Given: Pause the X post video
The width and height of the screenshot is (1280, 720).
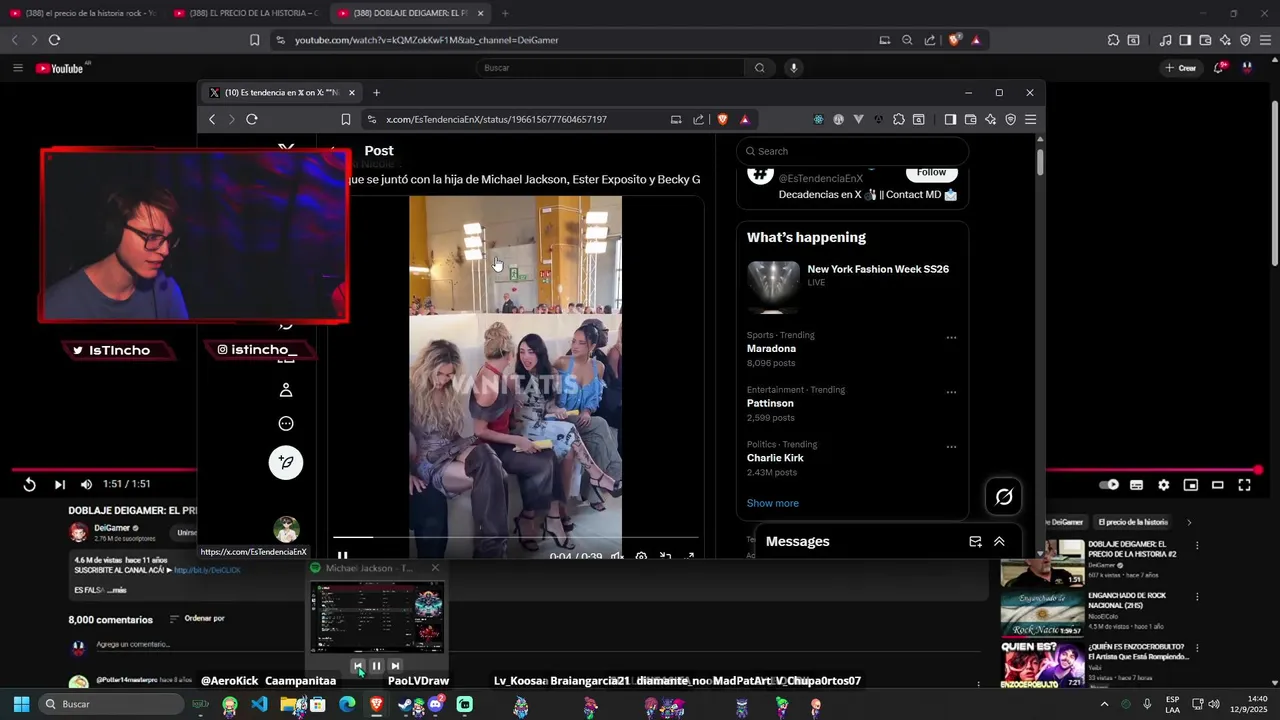Looking at the screenshot, I should (x=342, y=556).
